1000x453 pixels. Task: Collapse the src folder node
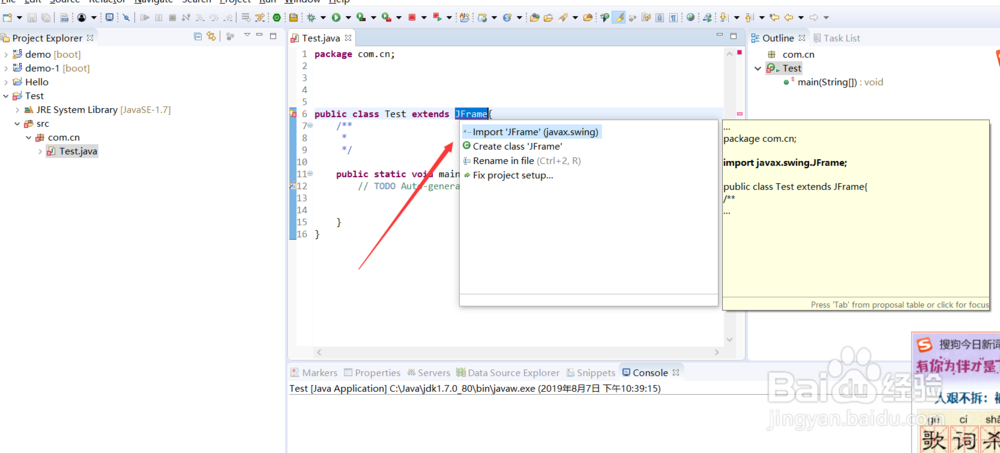click(x=17, y=124)
